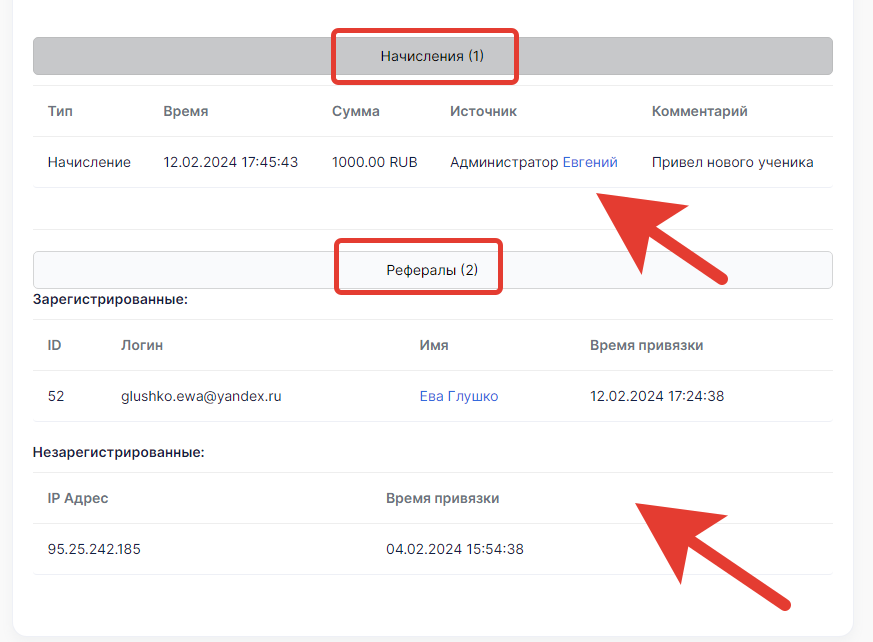
Task: Click the Источник column header
Action: 483,111
